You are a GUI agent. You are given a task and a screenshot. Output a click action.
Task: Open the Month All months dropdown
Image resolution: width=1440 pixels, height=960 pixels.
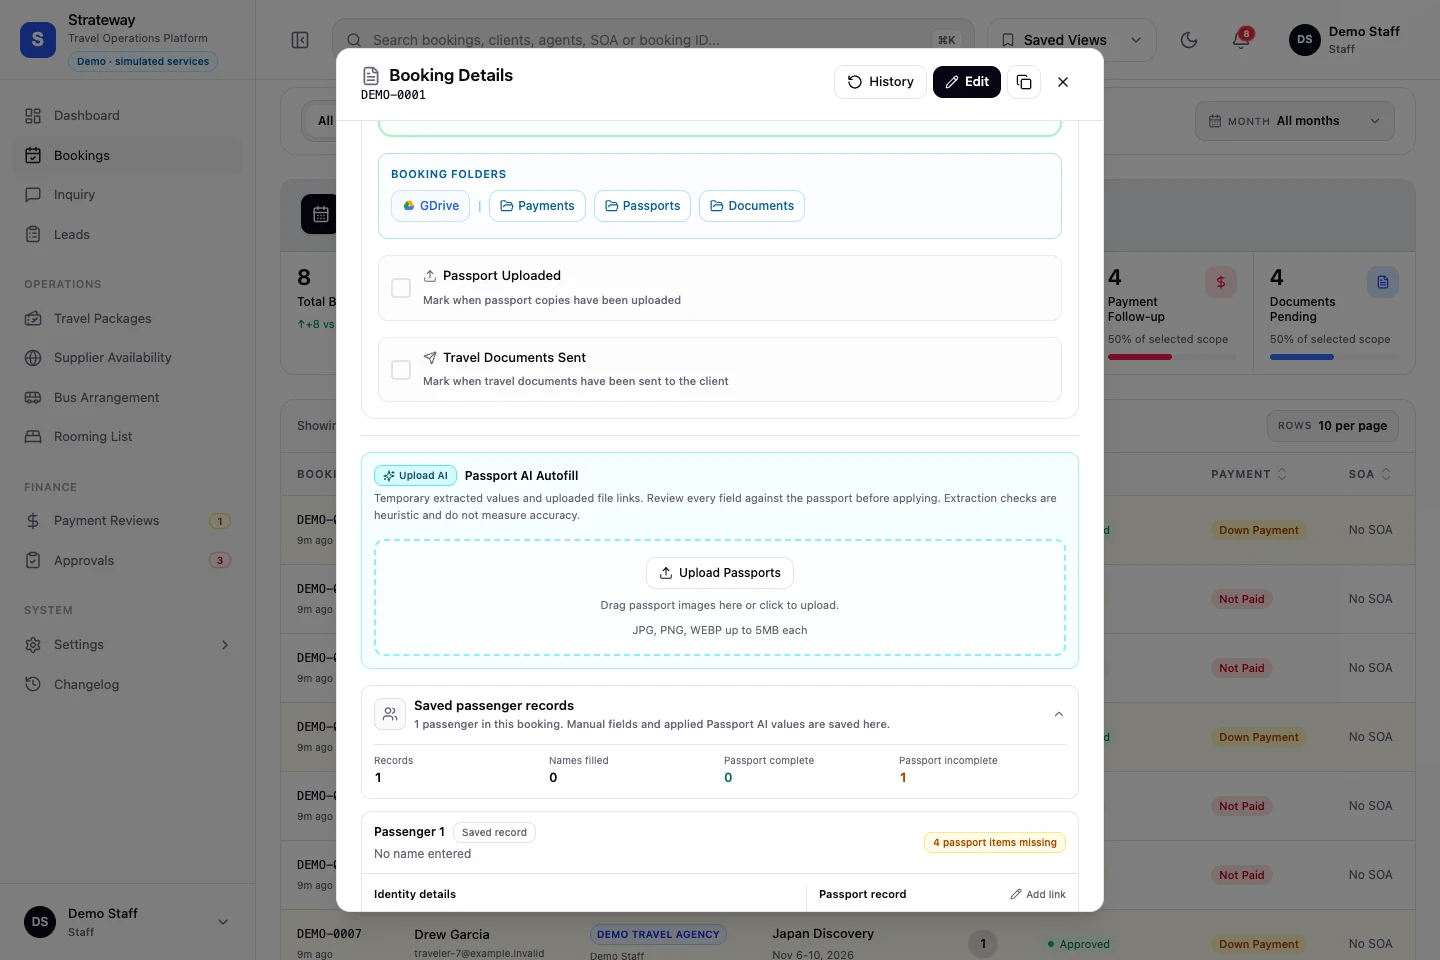click(1295, 121)
